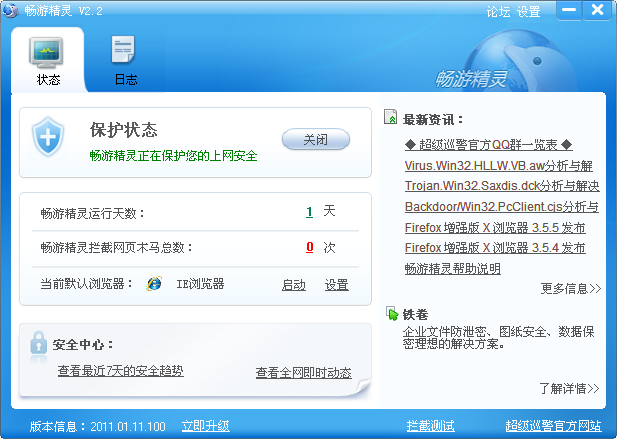Click the green arrow icon beside 铁卷
617x439 pixels.
coord(392,314)
